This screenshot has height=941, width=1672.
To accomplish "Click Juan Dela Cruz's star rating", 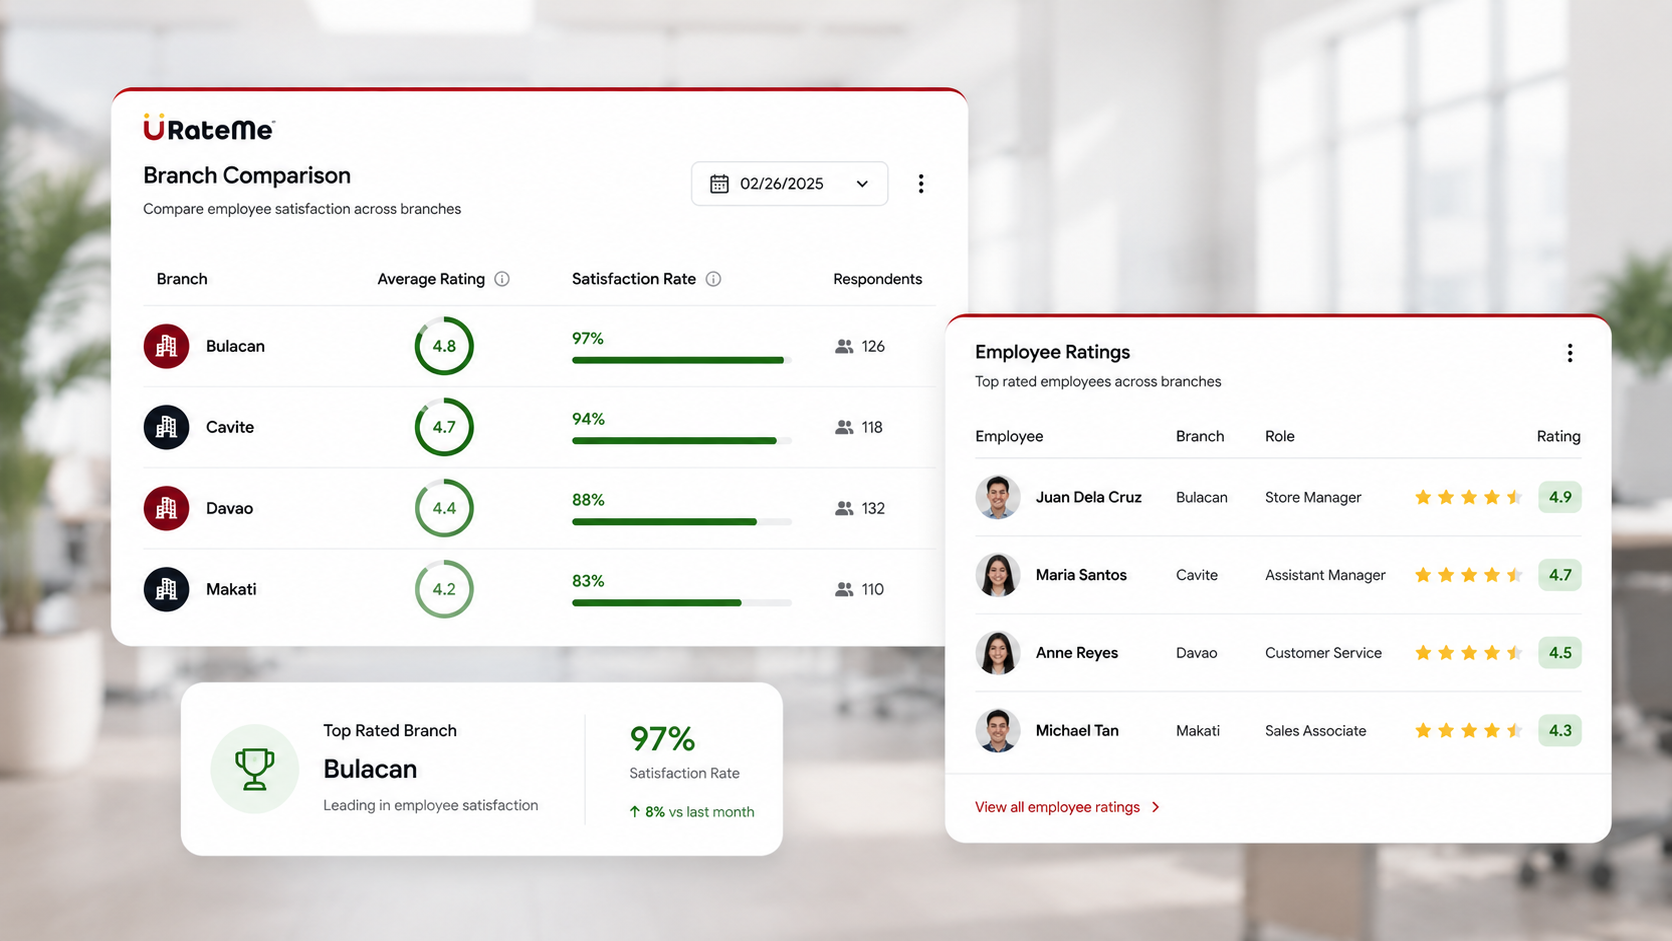I will (1468, 497).
